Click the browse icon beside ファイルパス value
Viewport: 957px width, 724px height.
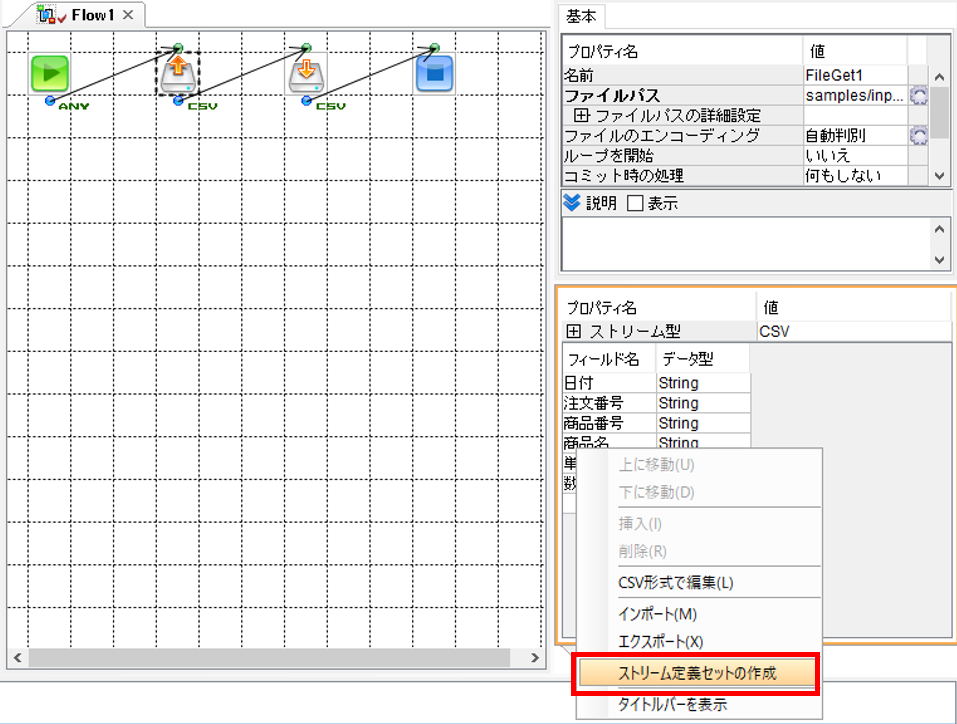coord(918,95)
